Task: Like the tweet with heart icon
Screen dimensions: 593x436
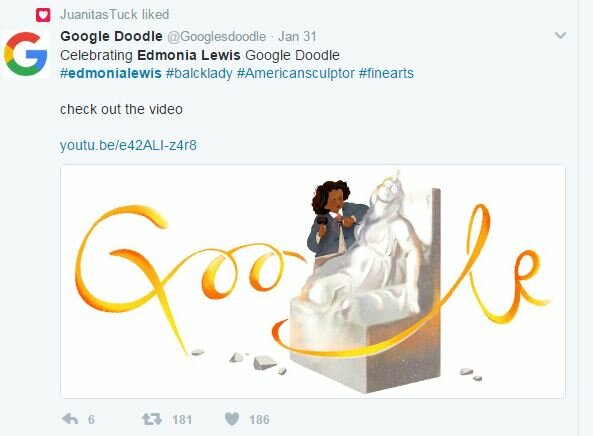Action: coord(232,419)
